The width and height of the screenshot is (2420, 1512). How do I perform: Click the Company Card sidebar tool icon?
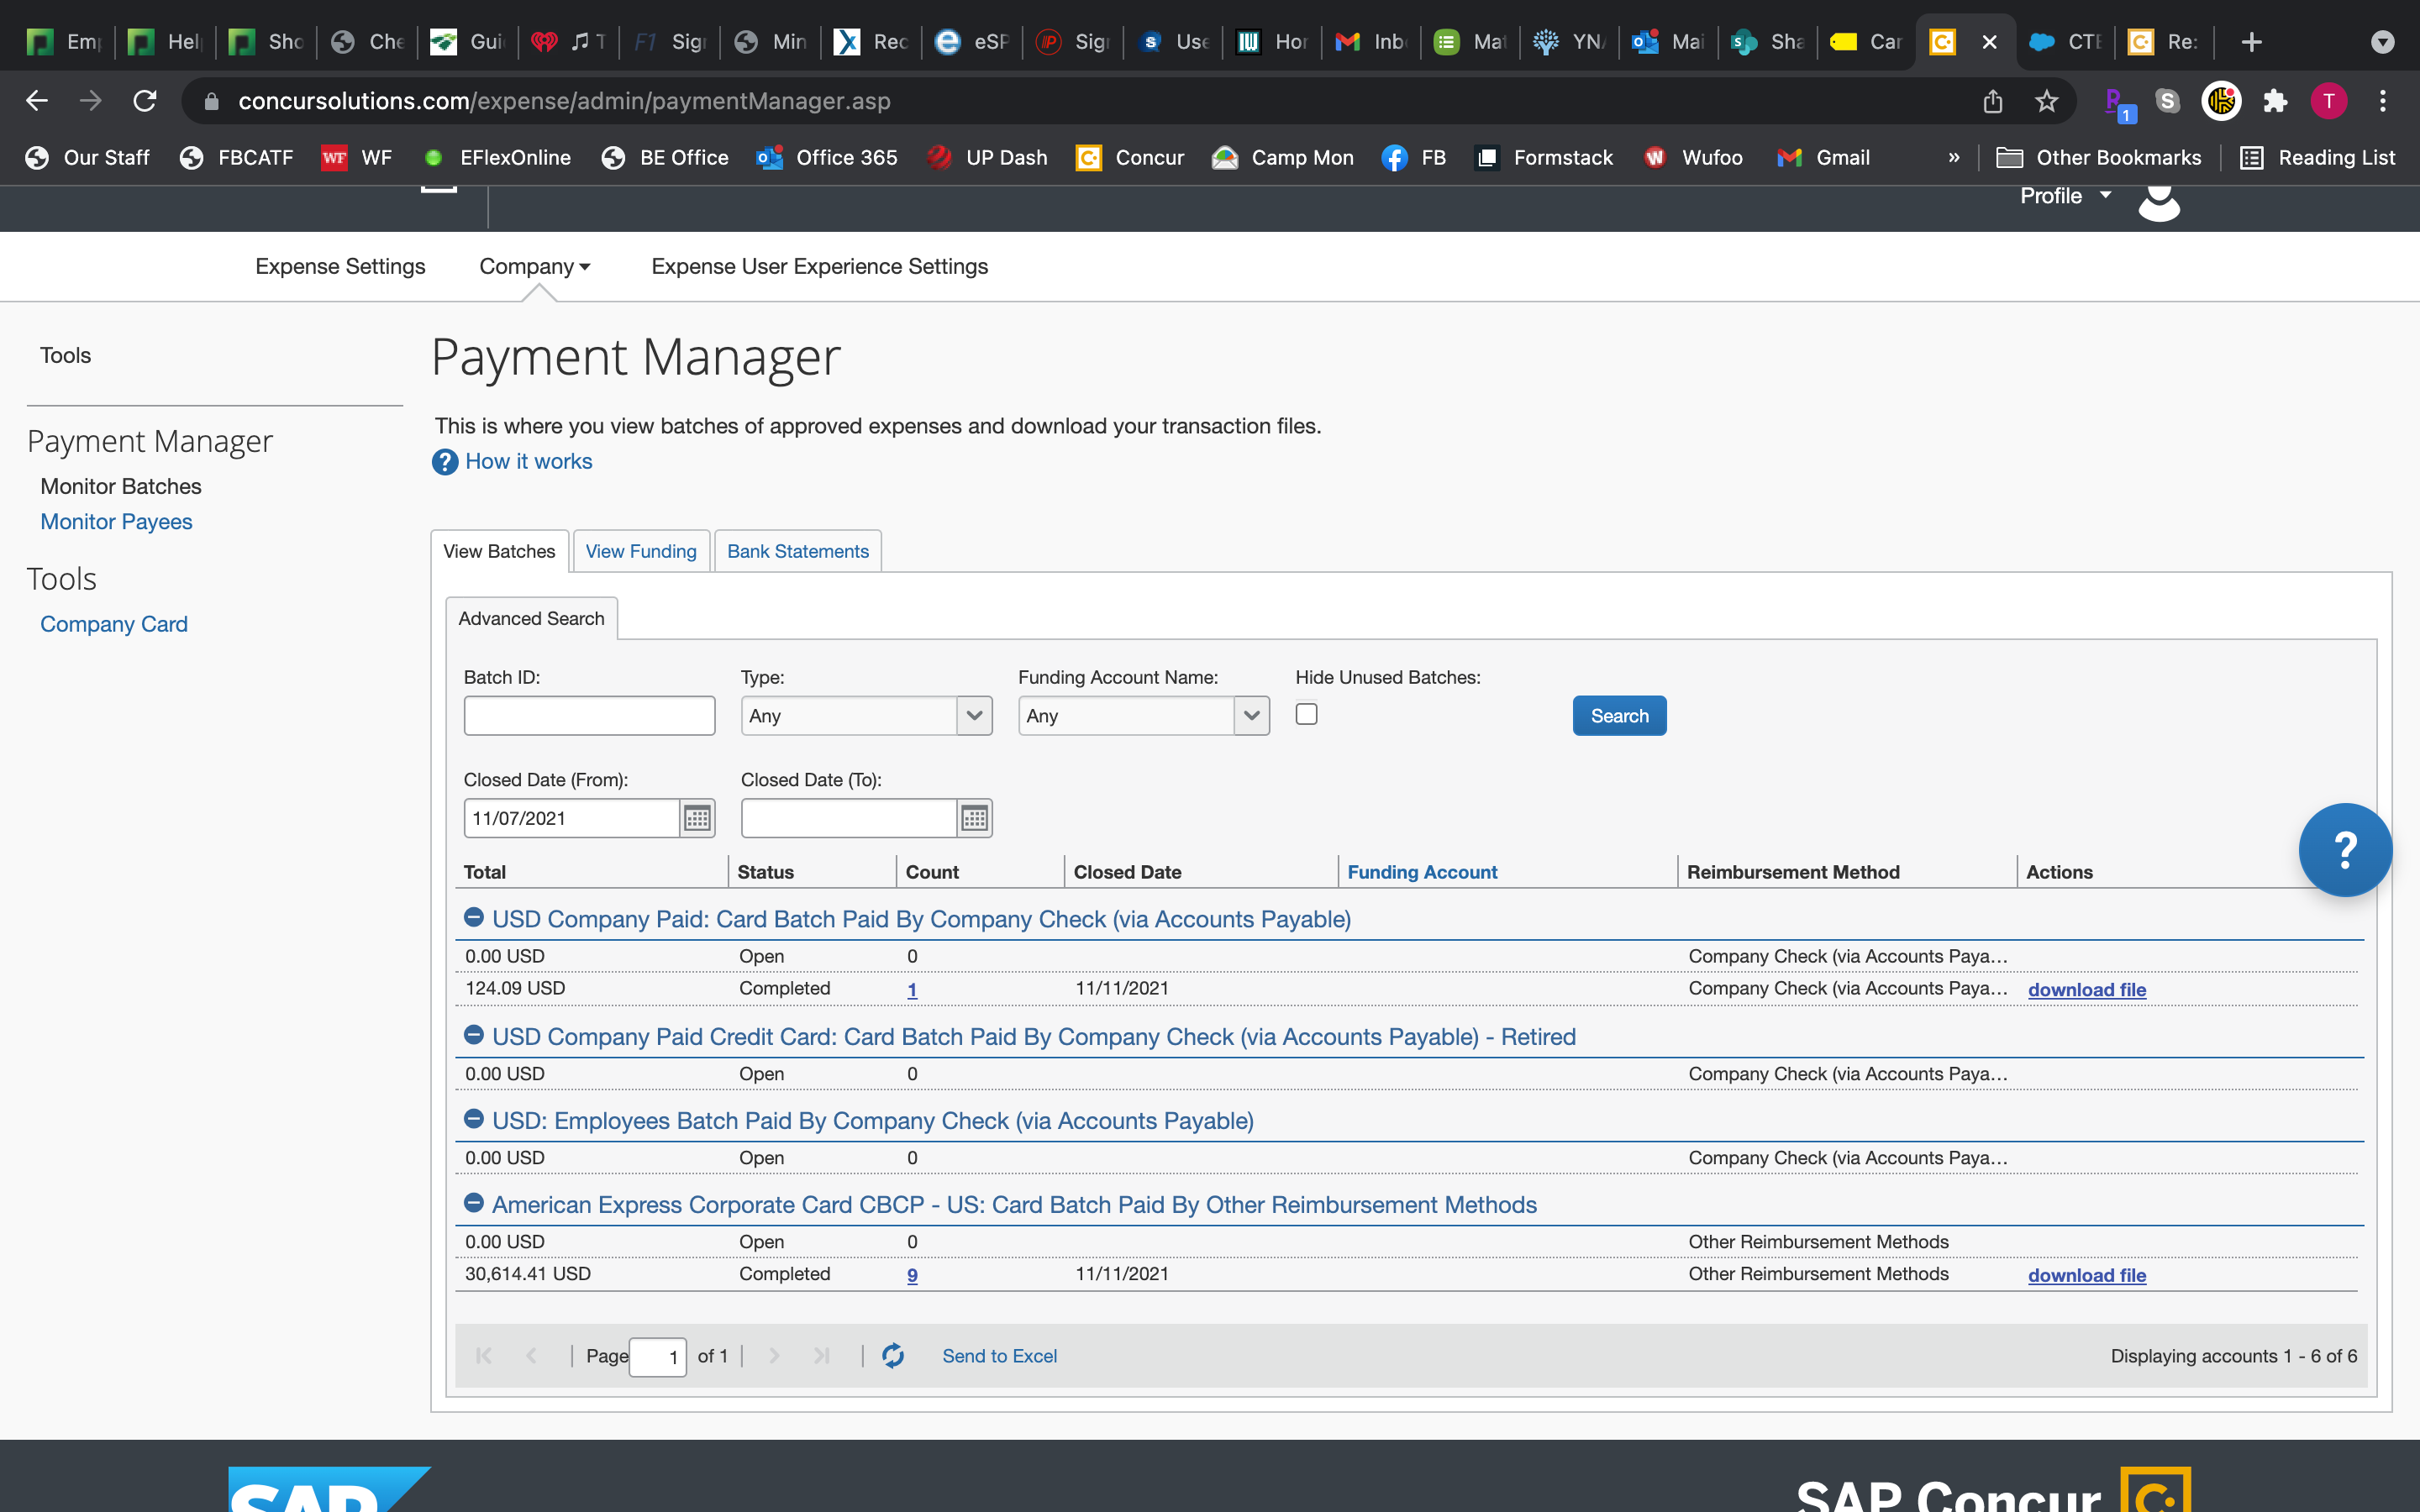click(113, 622)
